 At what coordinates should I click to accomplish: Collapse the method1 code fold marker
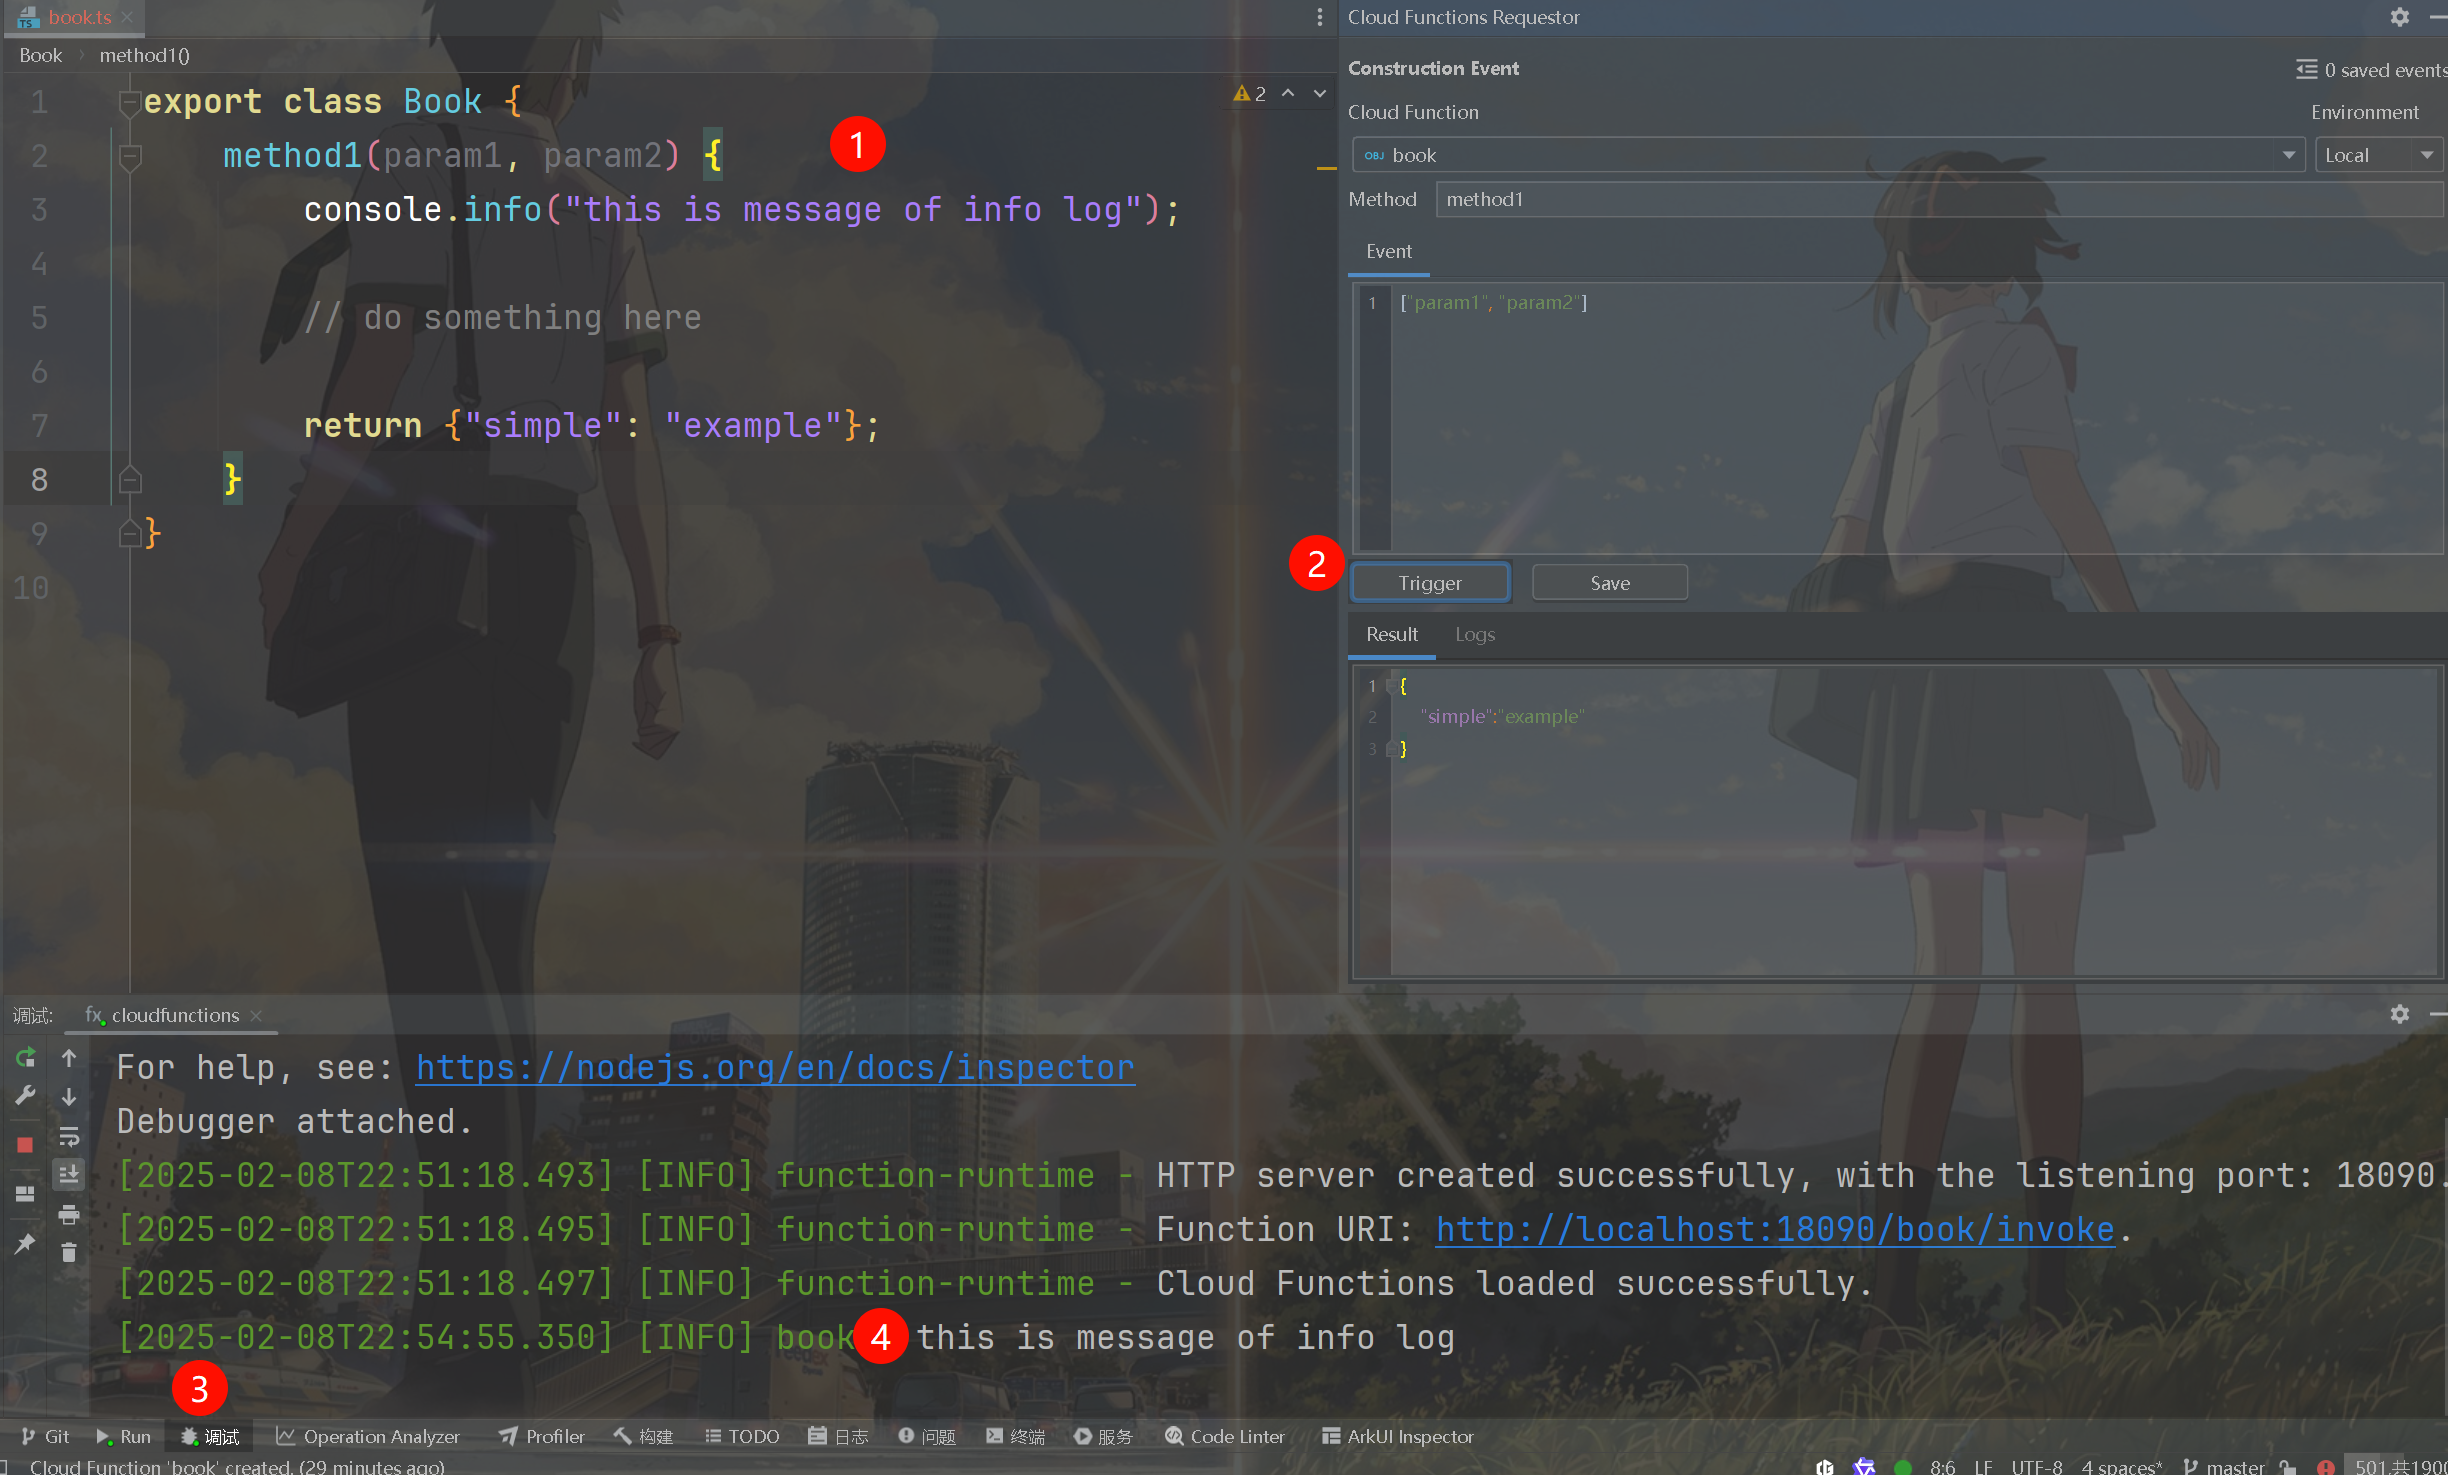(x=130, y=157)
